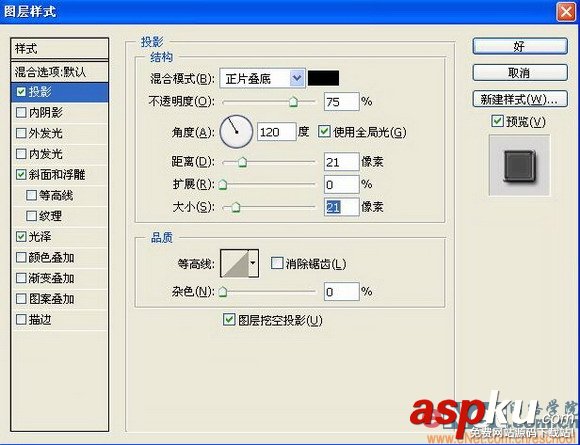Viewport: 580px width, 445px height.
Task: Toggle 使用全局光 checkbox
Action: pyautogui.click(x=324, y=132)
